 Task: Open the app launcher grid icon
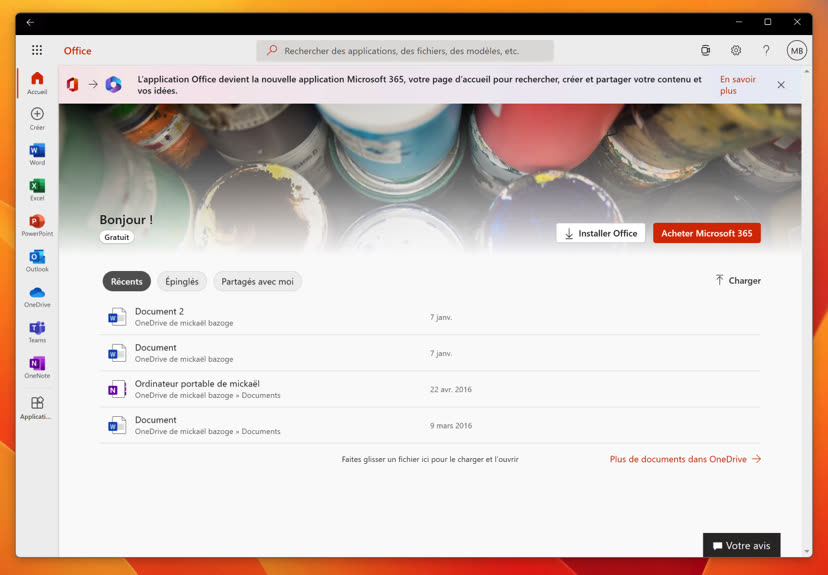37,50
